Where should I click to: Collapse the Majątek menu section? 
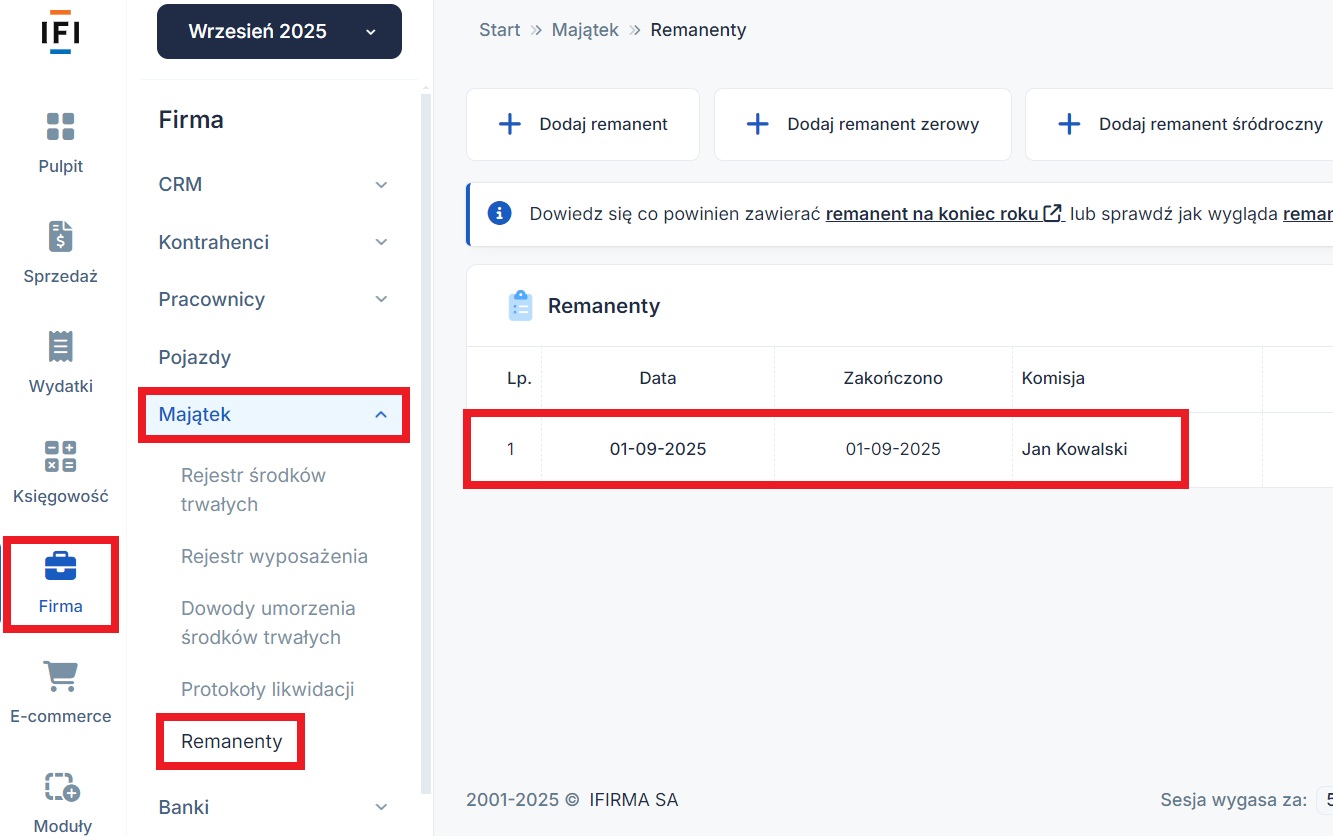pyautogui.click(x=274, y=415)
